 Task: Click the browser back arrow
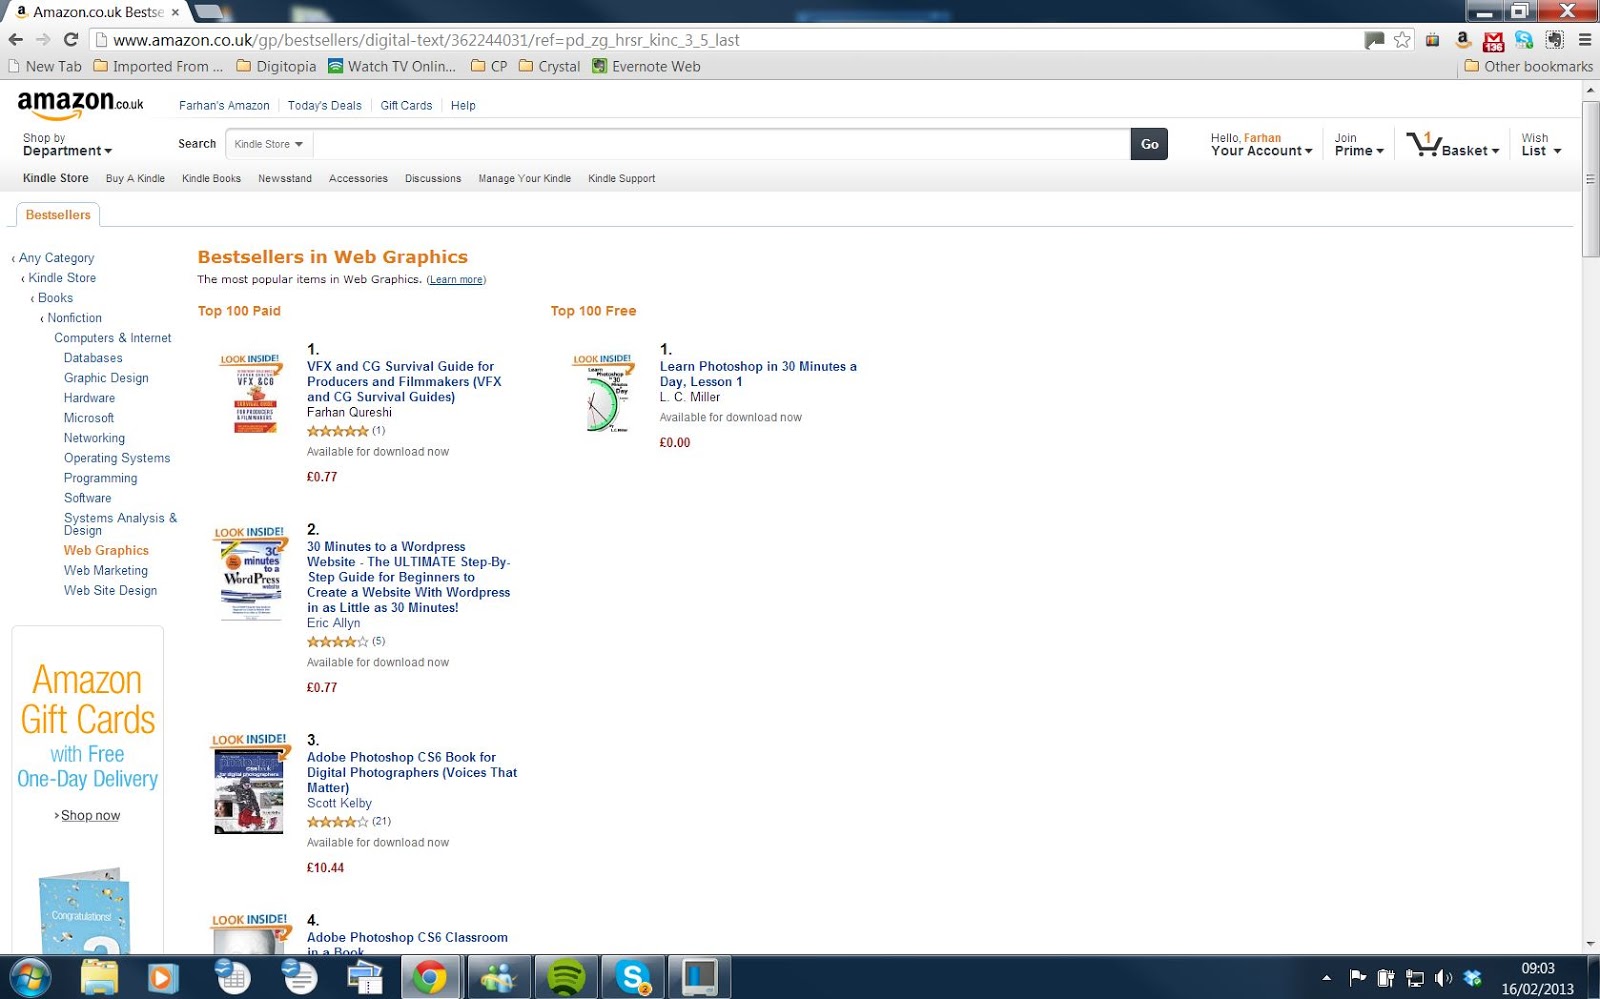(x=16, y=40)
